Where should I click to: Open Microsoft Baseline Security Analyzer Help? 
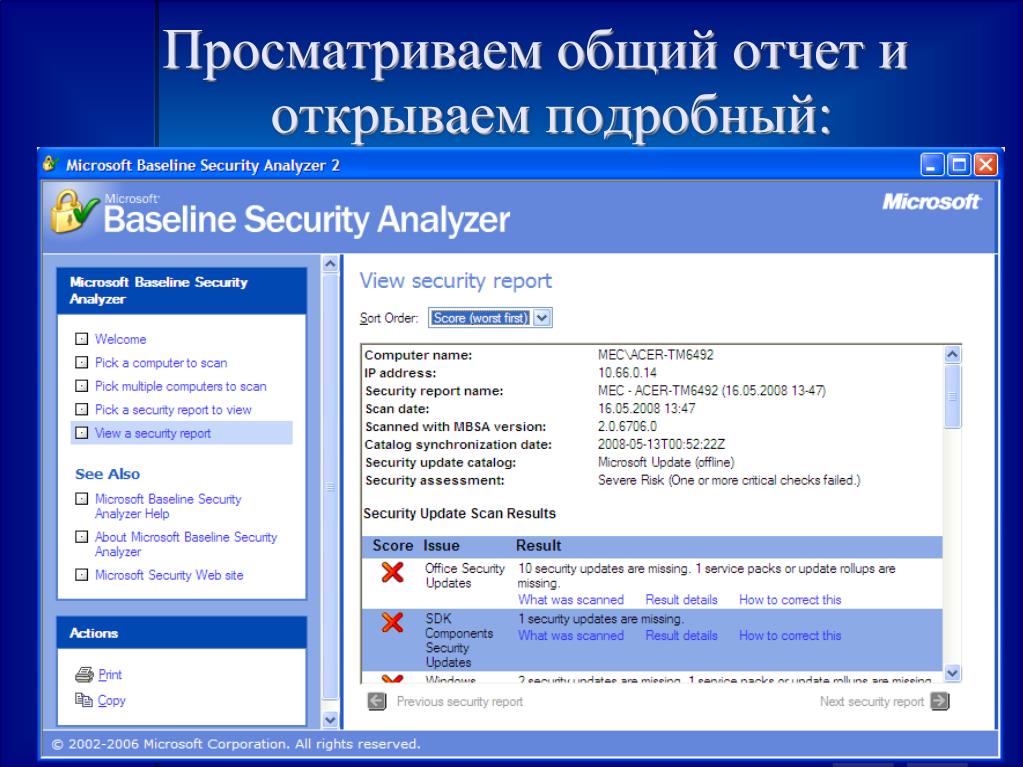[168, 506]
